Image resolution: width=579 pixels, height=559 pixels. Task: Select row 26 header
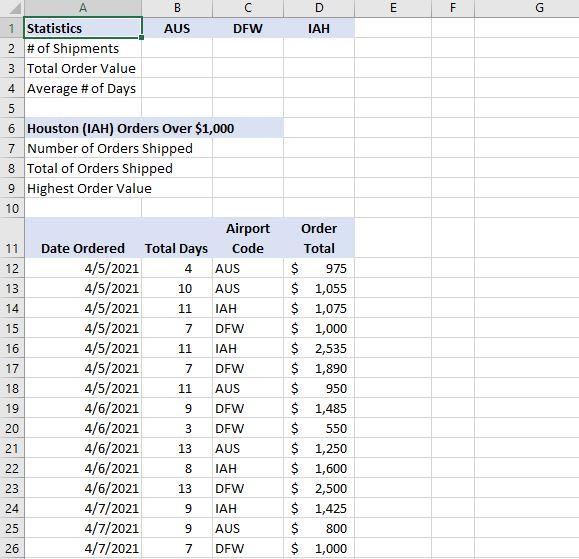[x=12, y=548]
